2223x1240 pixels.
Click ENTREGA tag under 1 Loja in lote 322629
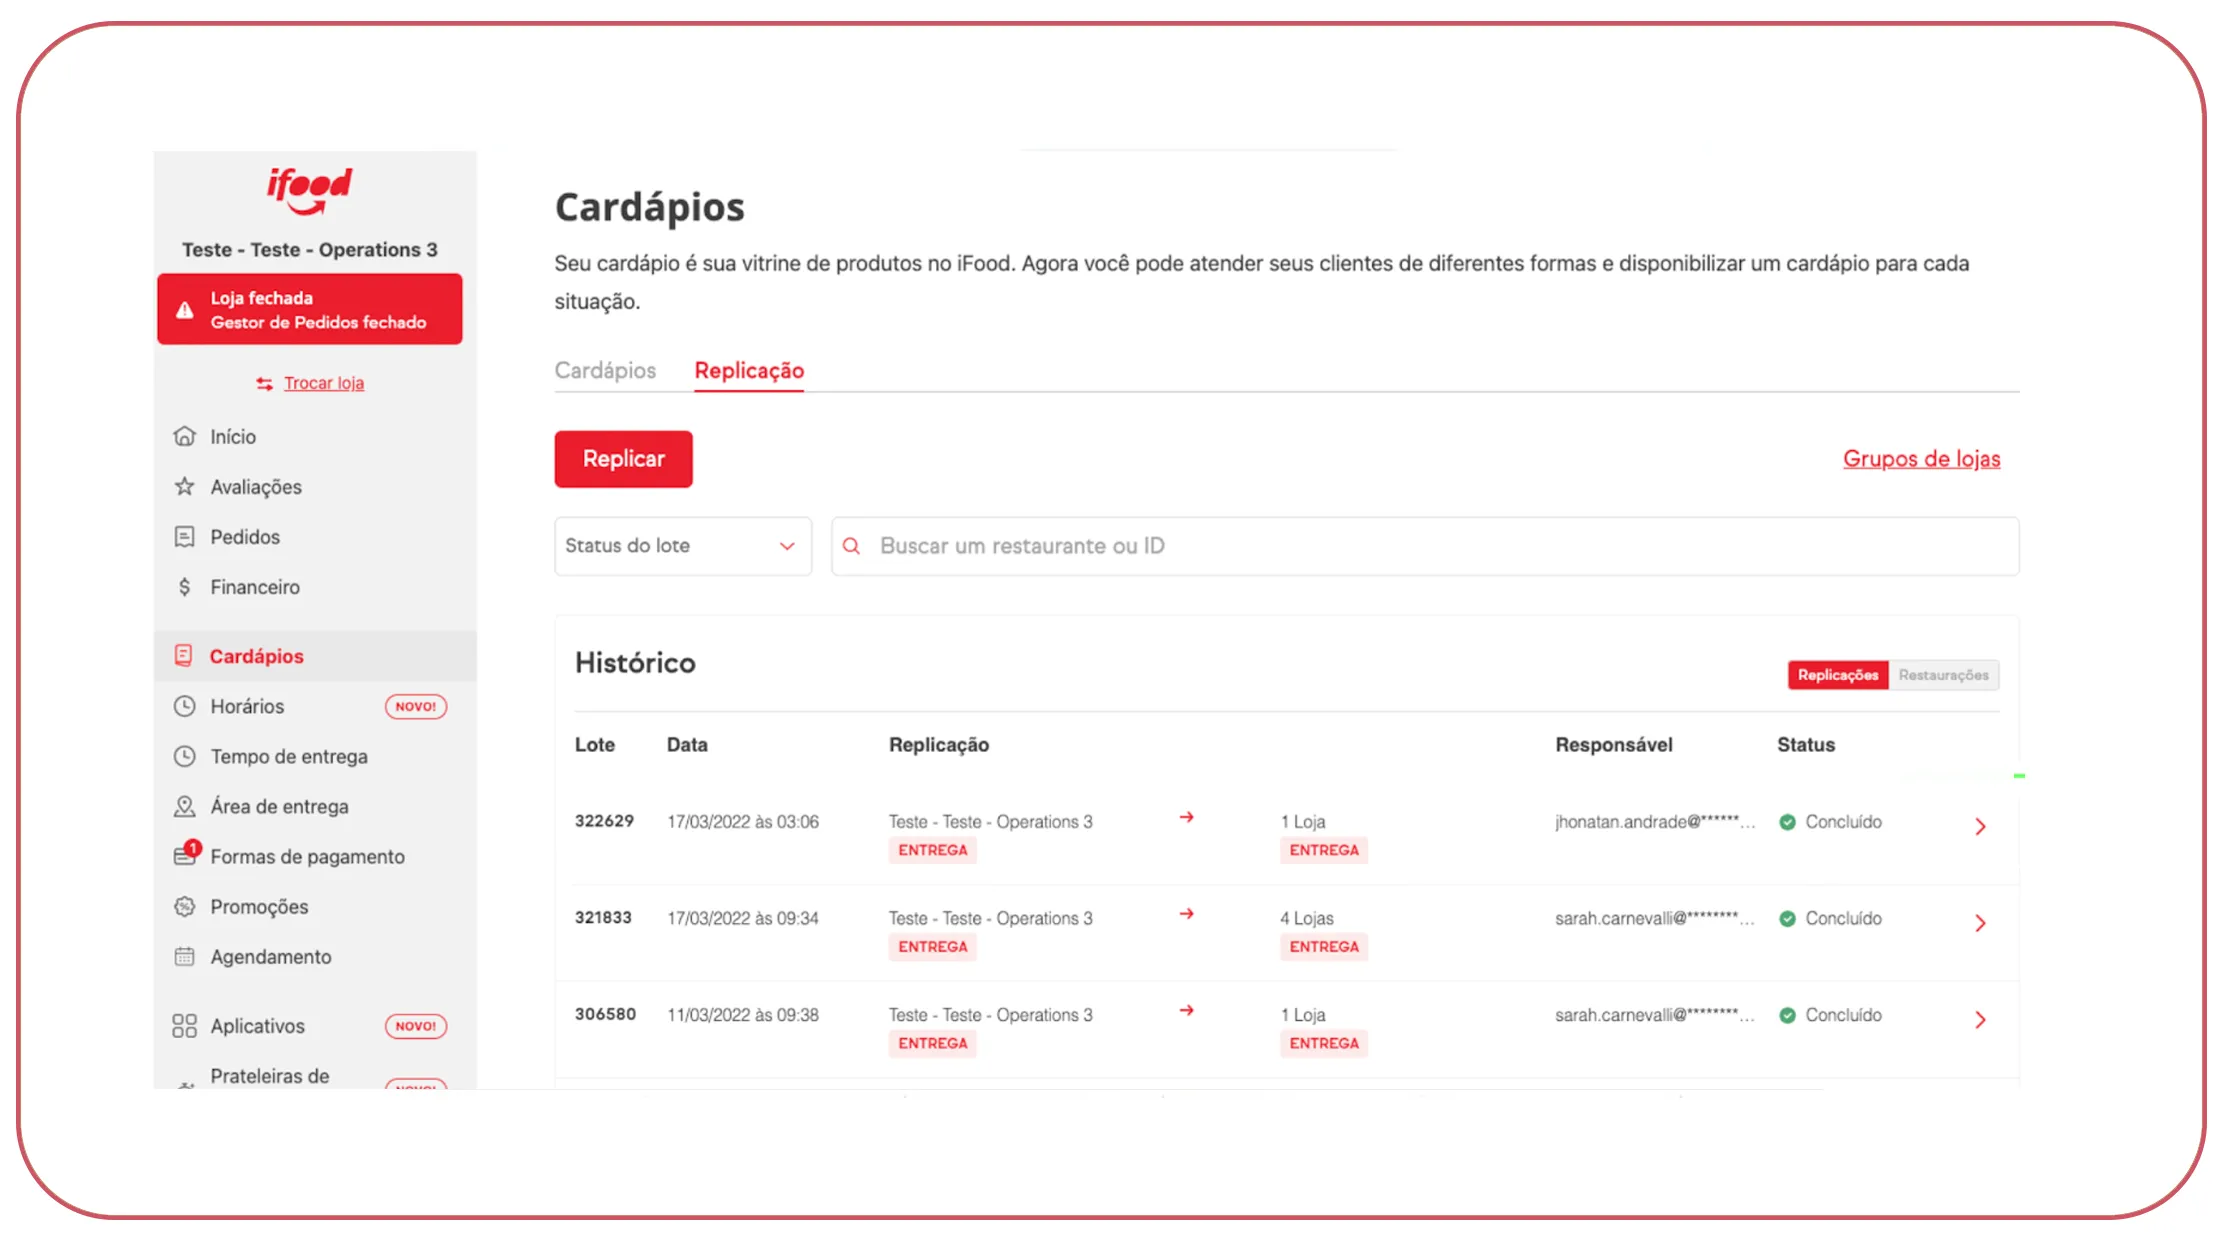(x=1324, y=850)
